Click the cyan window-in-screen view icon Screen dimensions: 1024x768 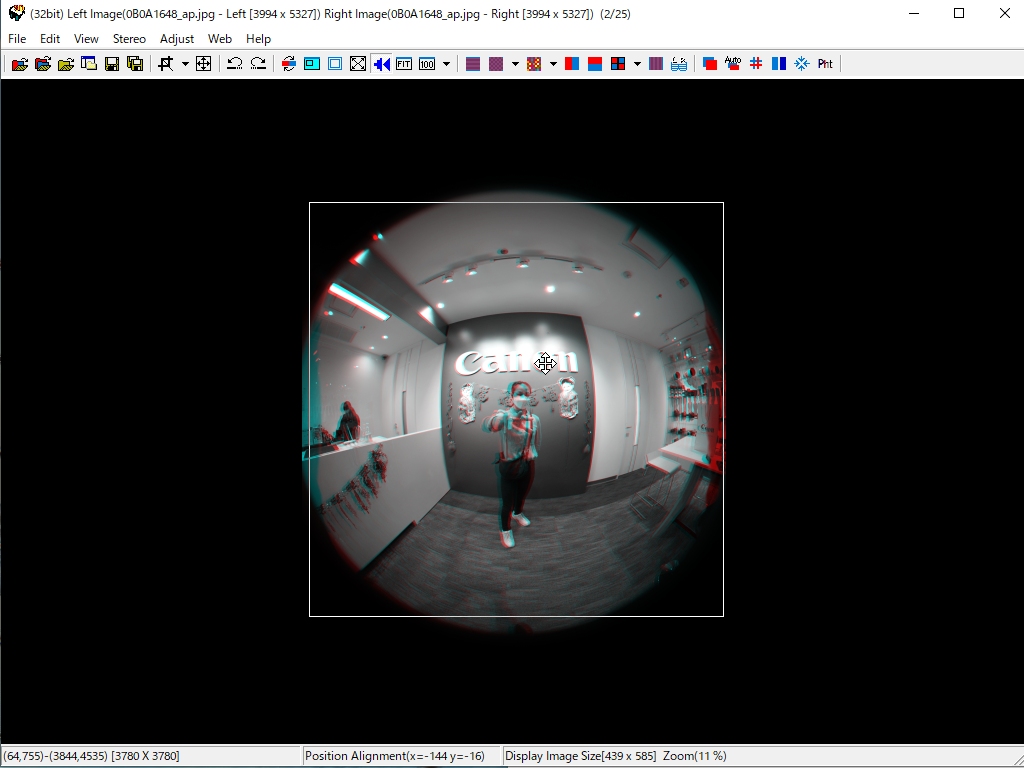[312, 63]
